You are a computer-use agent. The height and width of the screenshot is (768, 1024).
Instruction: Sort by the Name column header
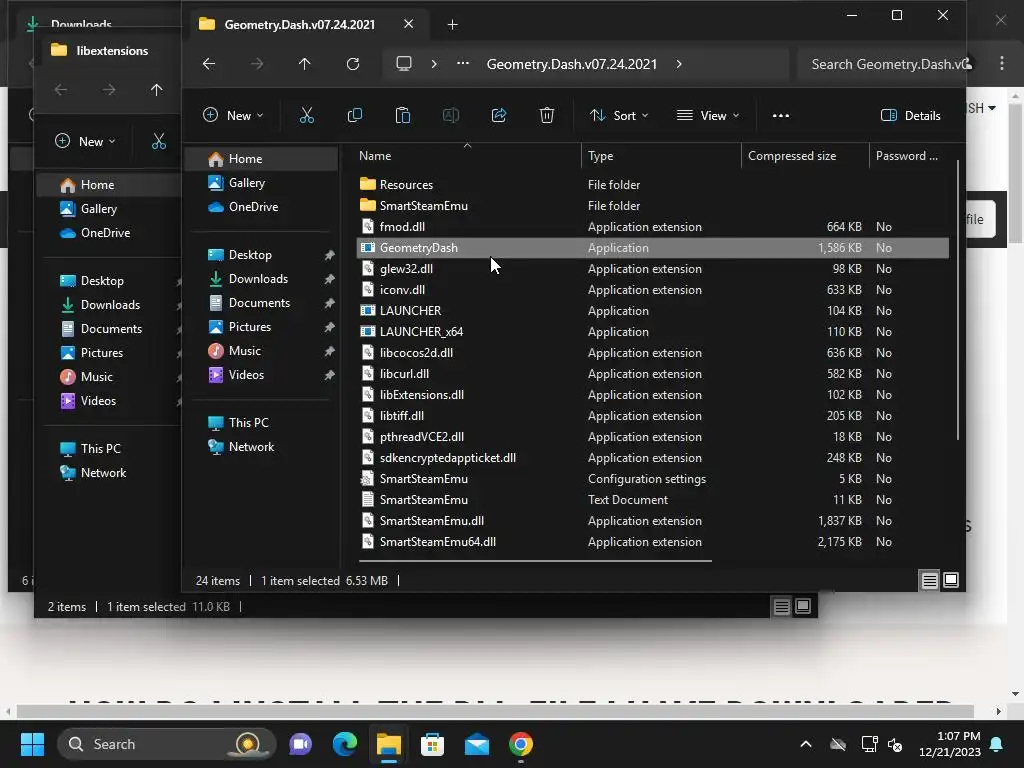[375, 156]
